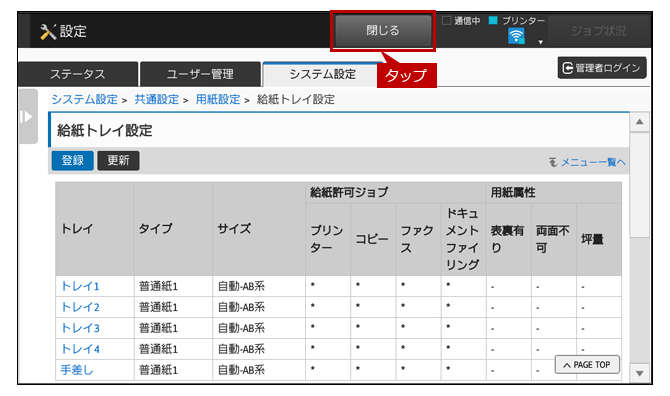Click 自動-AB系 in the トレイ4 row
Screen dimensions: 670x396
[241, 349]
